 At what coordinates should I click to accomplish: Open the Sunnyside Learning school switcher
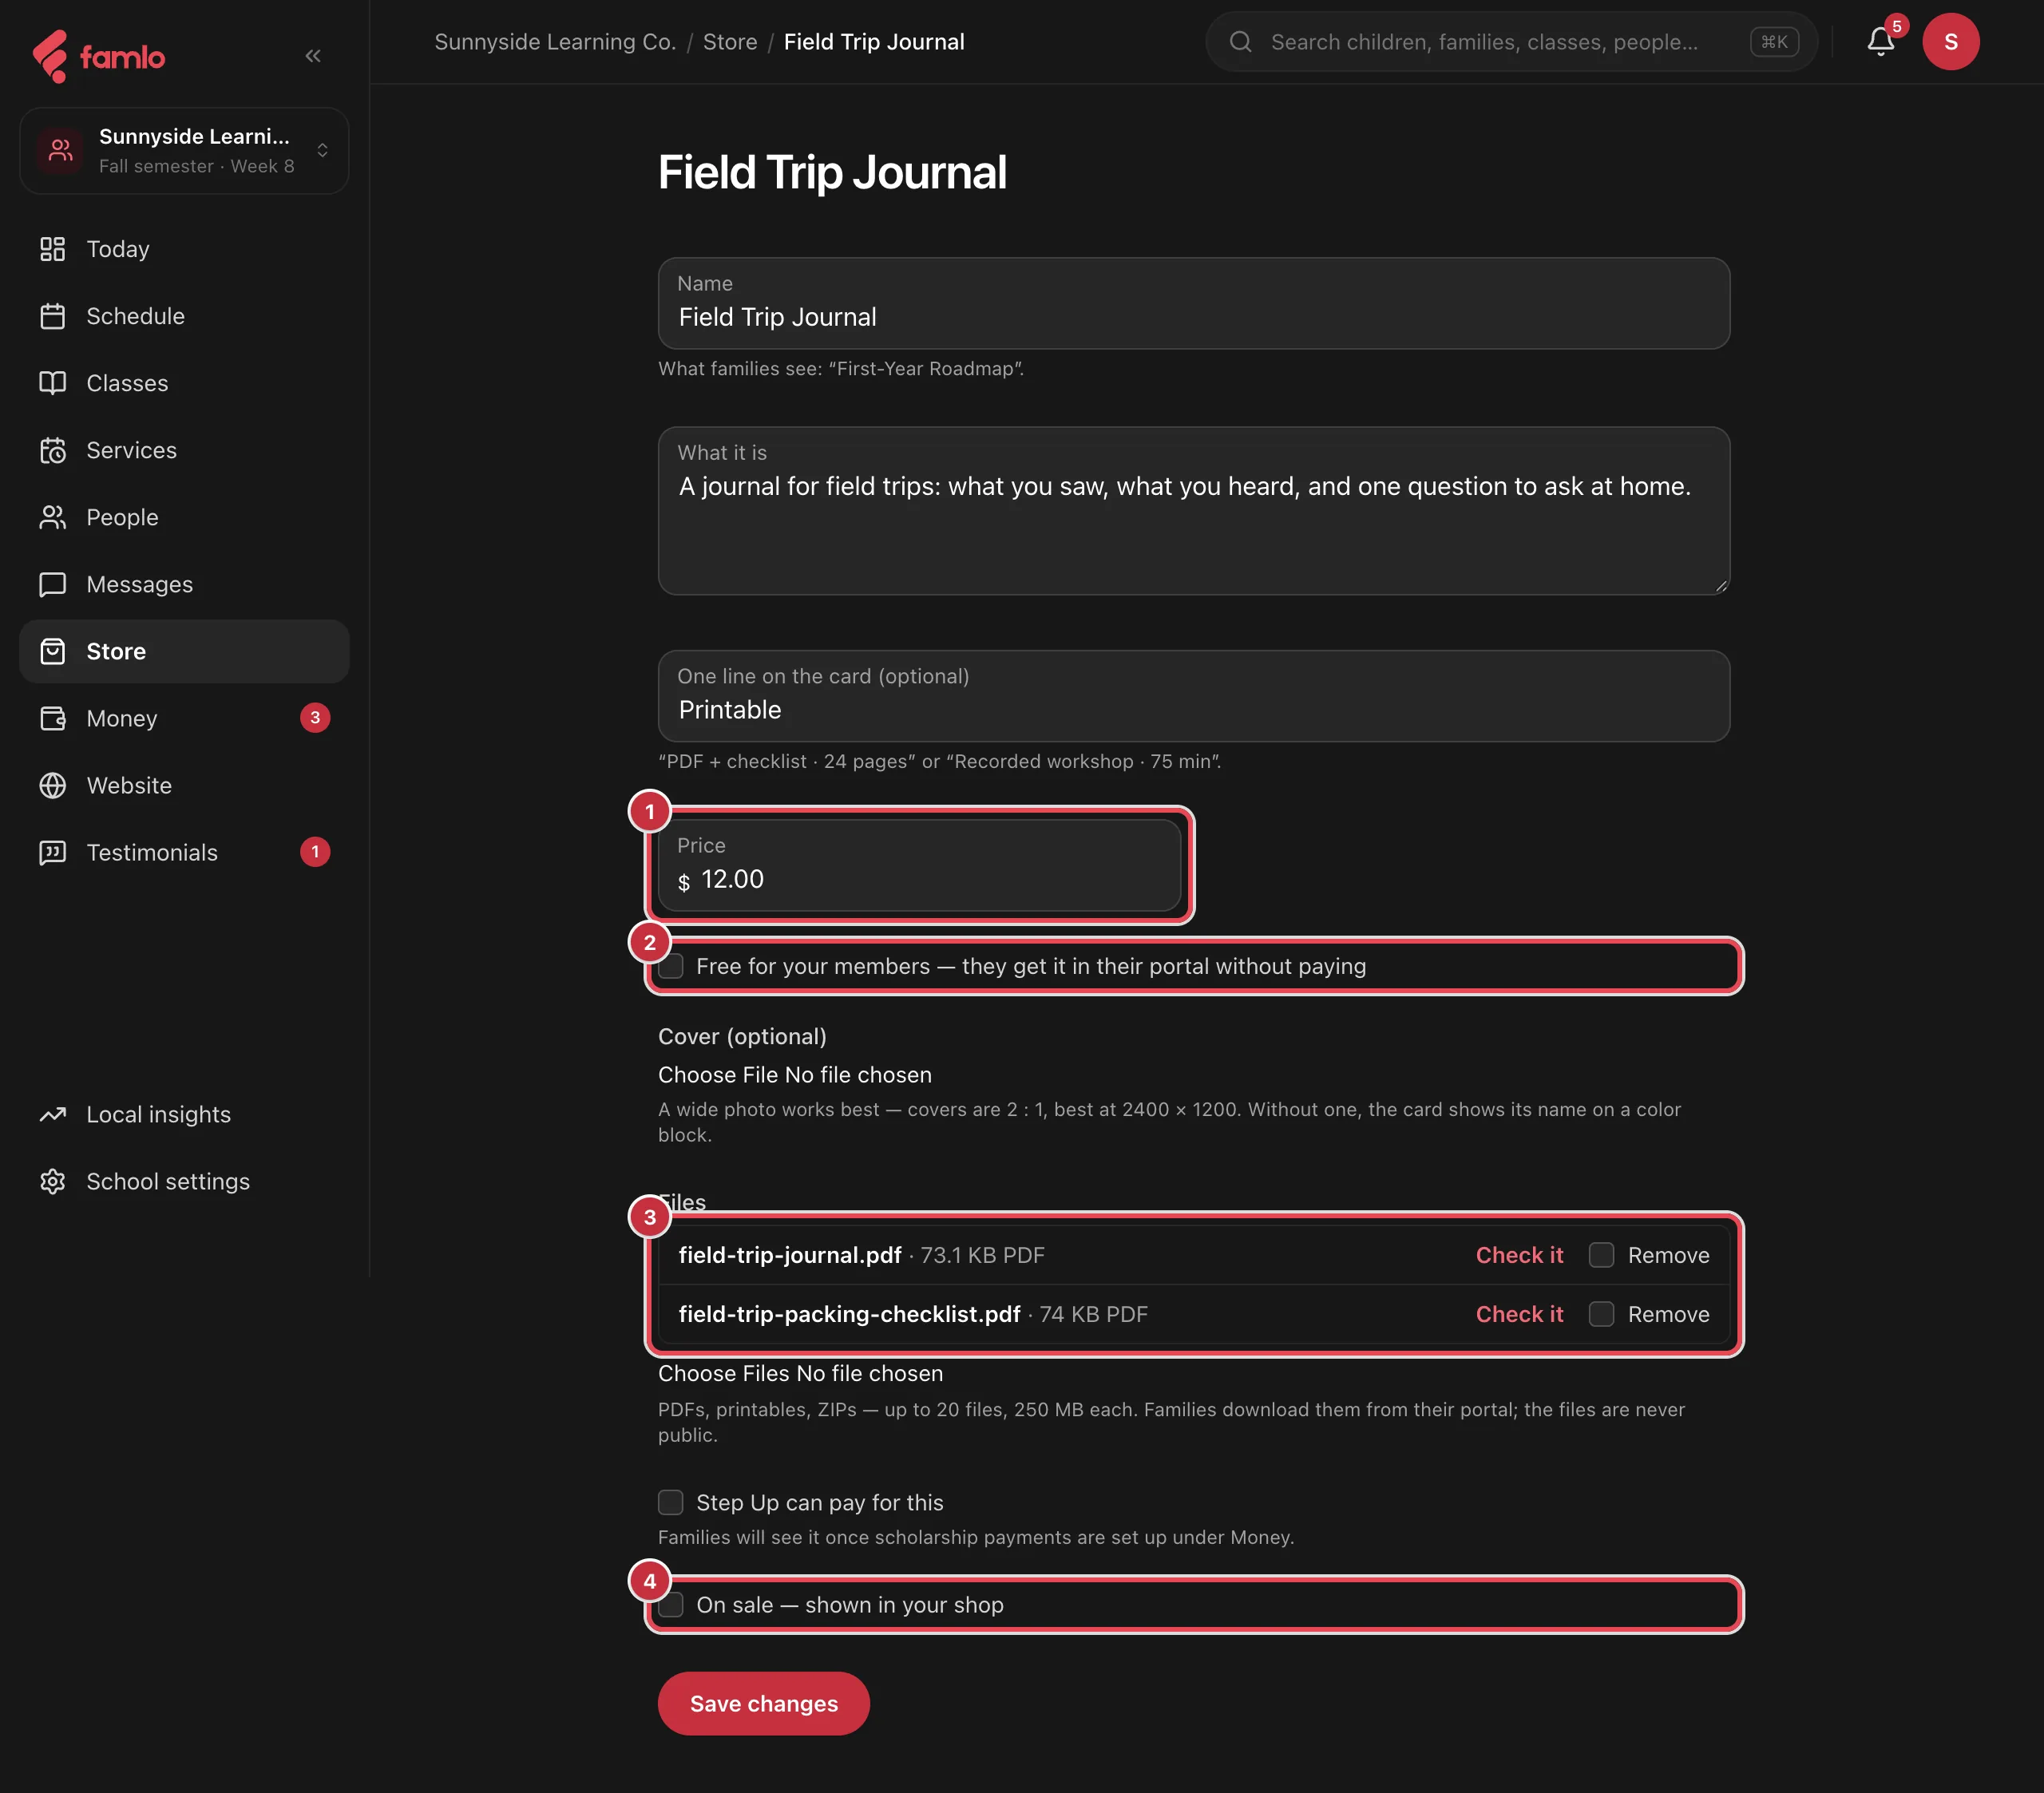click(184, 150)
